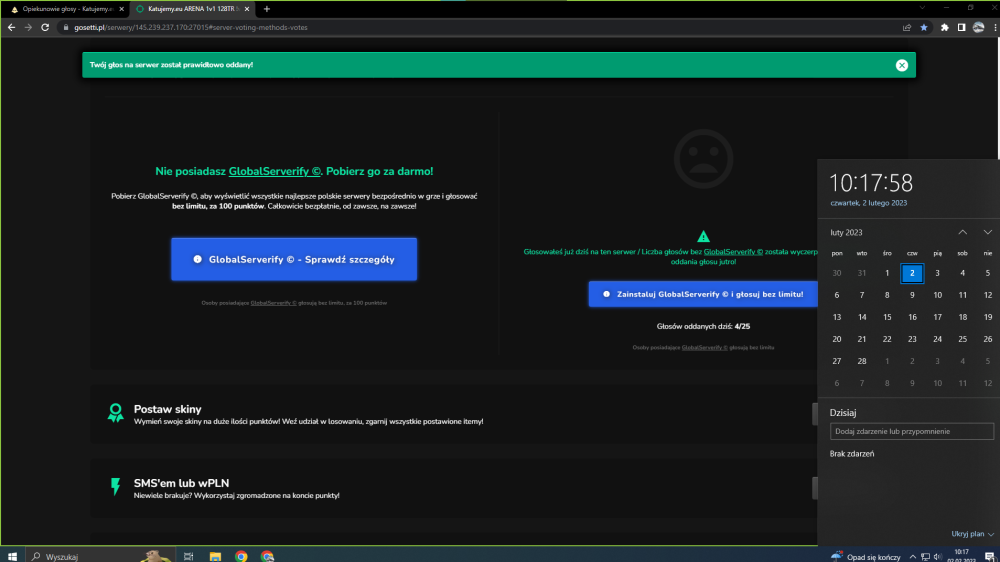
Task: Click the czwartek, 2 lutego 2023 date link
Action: pyautogui.click(x=868, y=203)
